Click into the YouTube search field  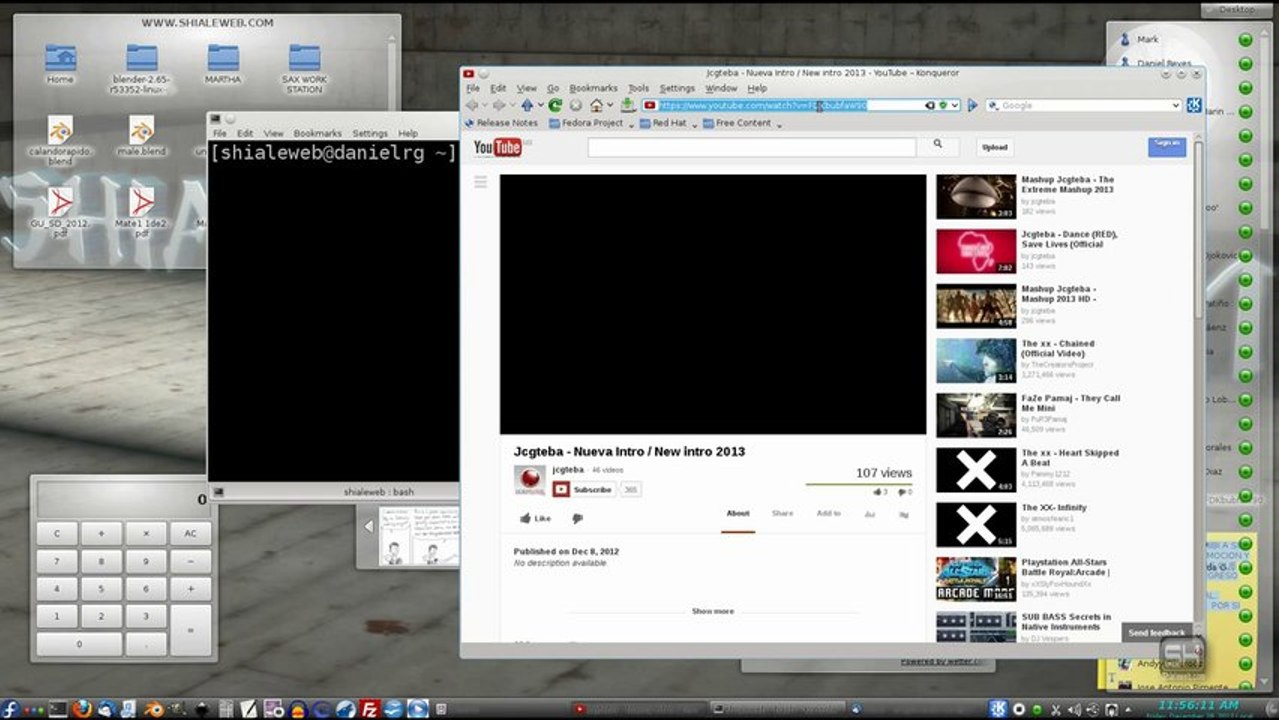click(x=752, y=147)
